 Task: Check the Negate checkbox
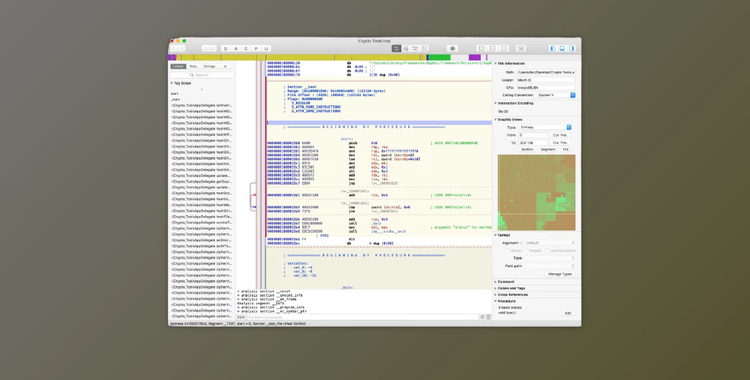pyautogui.click(x=528, y=250)
